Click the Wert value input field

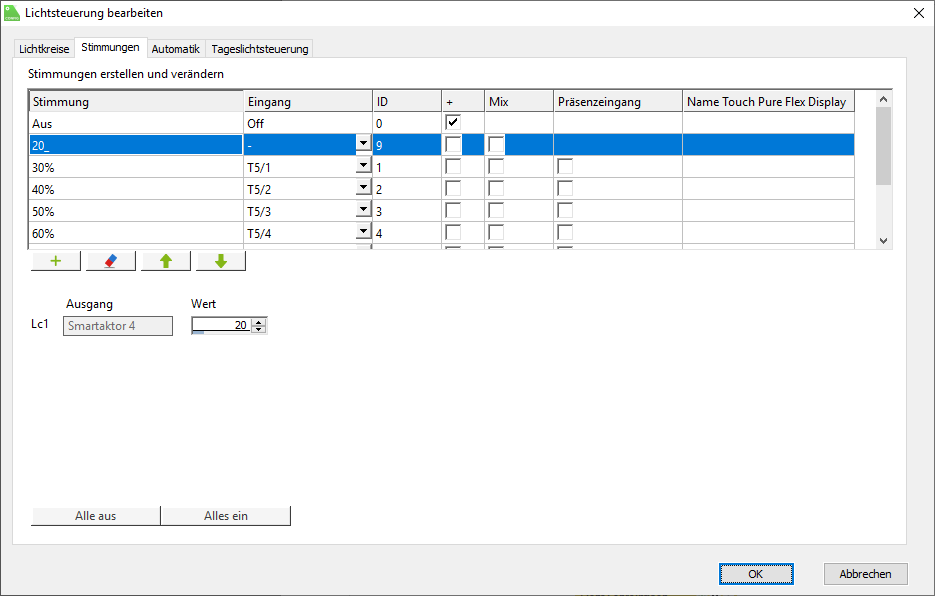(x=220, y=325)
